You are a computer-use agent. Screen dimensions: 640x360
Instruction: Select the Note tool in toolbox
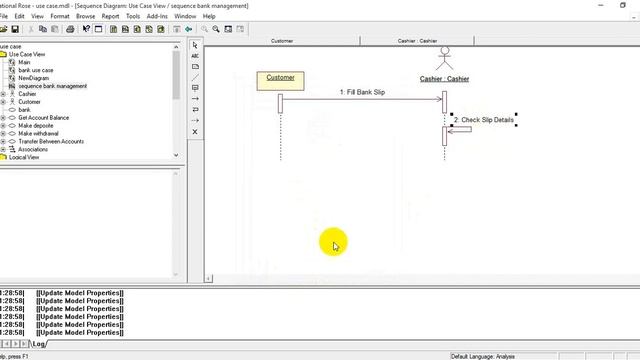click(195, 67)
